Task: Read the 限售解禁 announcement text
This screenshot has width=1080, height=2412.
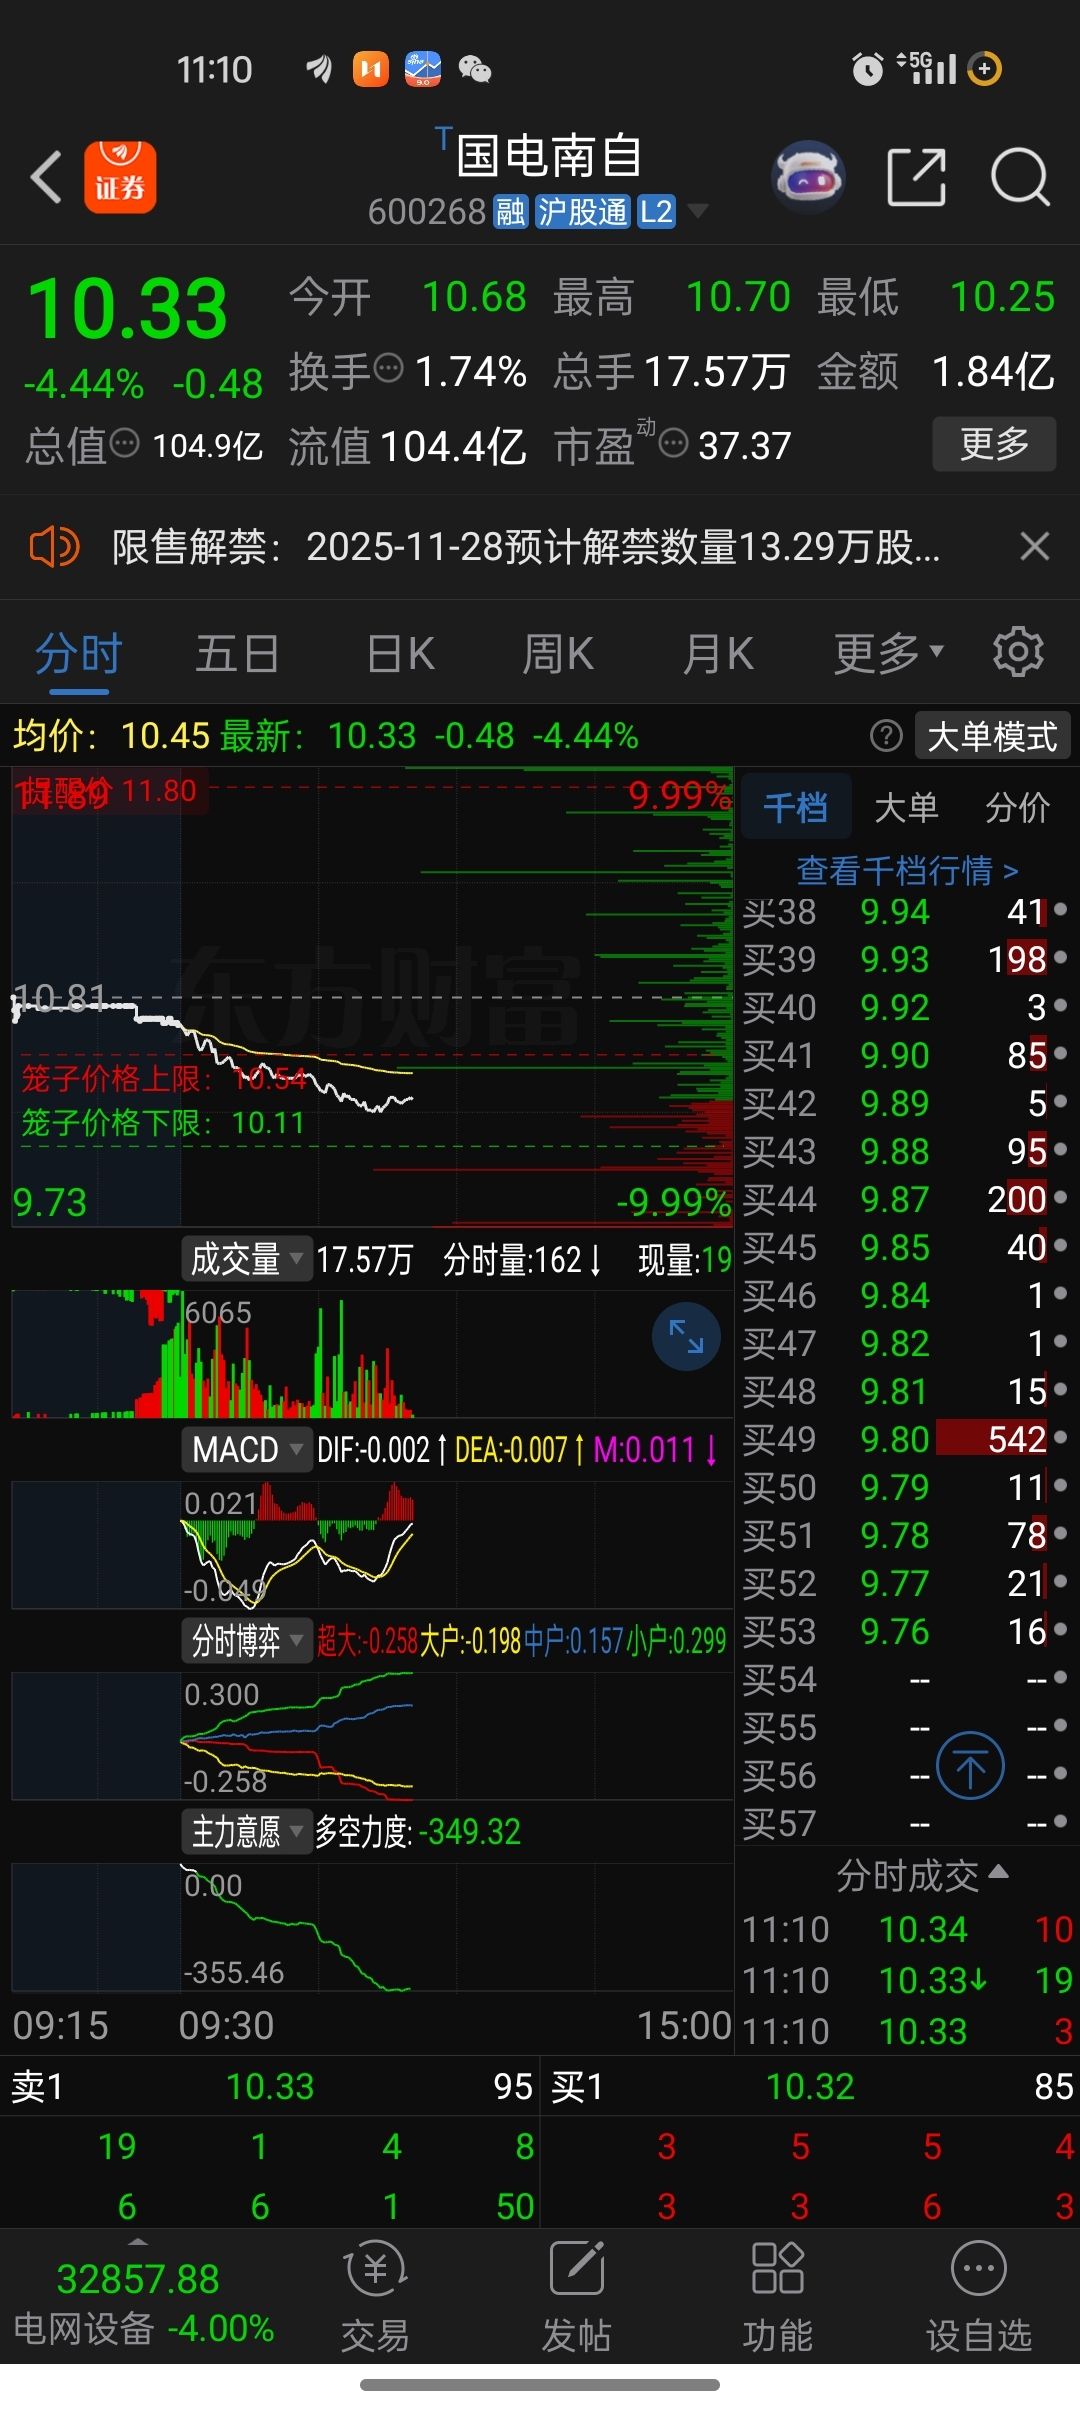Action: pyautogui.click(x=526, y=547)
